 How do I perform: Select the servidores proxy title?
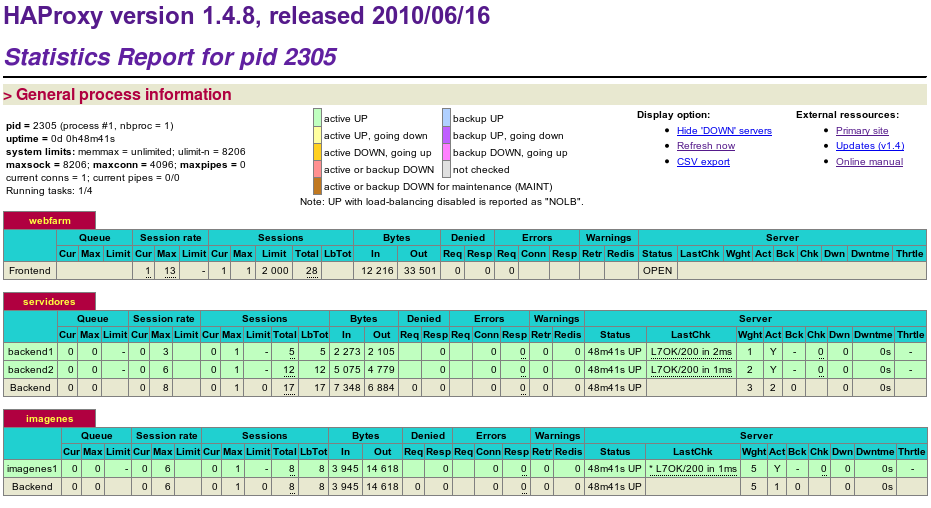point(49,301)
